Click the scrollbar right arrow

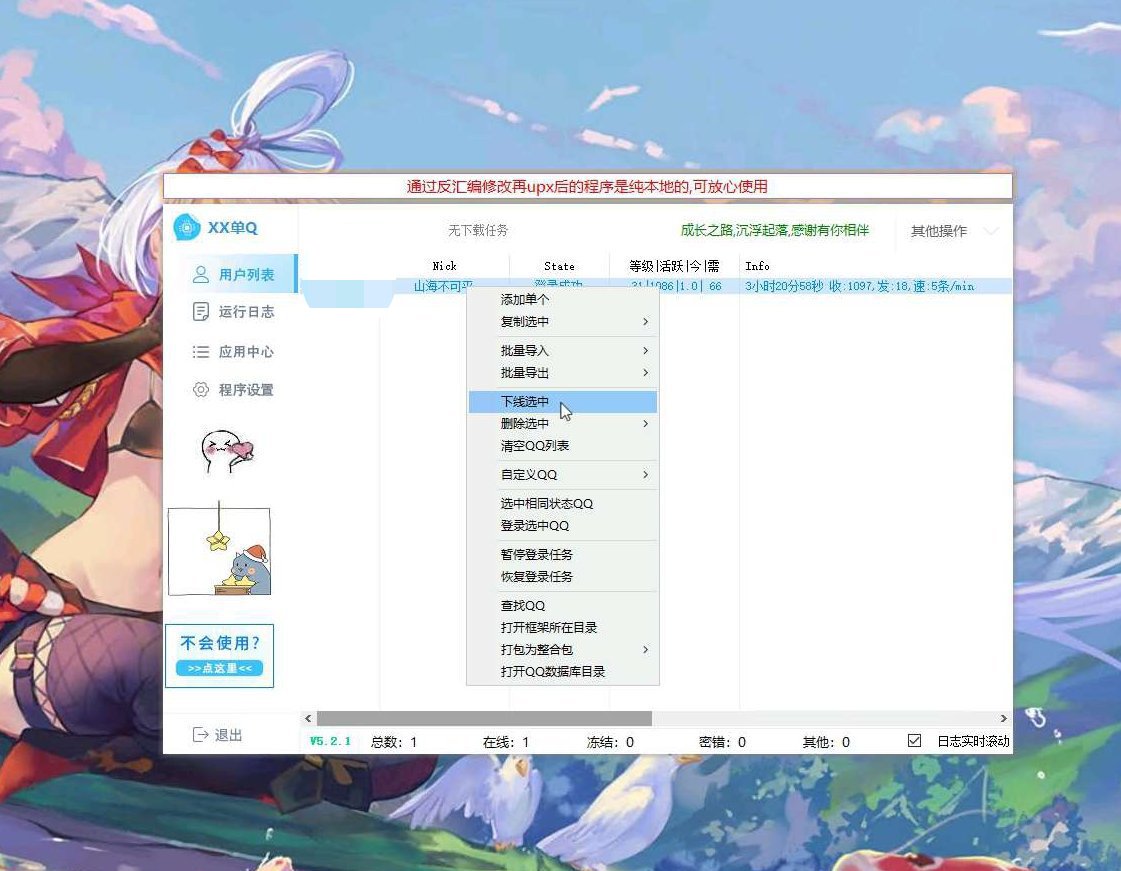(1004, 718)
